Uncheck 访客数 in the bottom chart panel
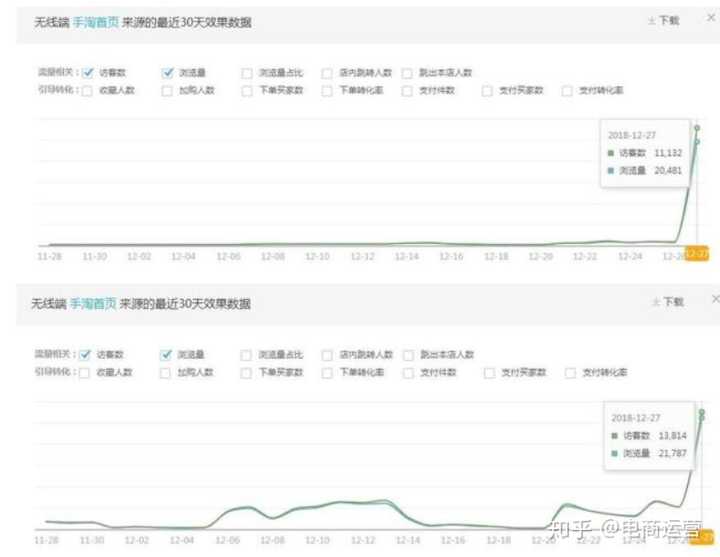720x557 pixels. pyautogui.click(x=85, y=354)
